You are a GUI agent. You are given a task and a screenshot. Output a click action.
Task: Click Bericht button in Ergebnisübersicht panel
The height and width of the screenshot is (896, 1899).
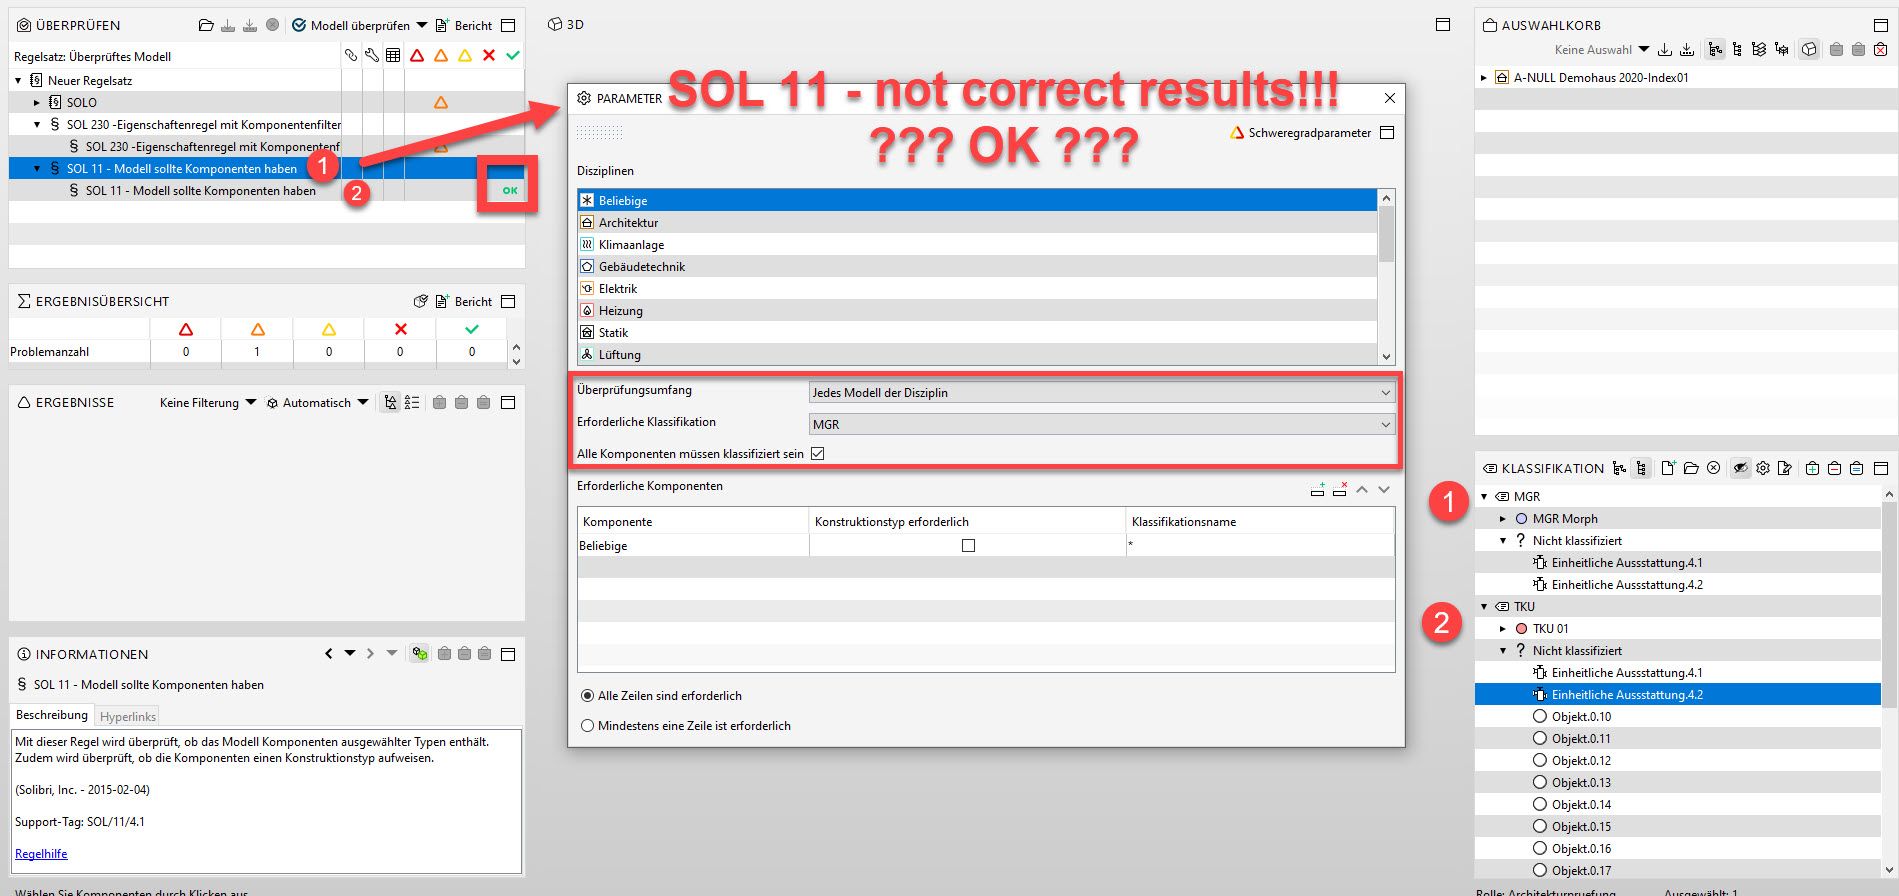(464, 301)
